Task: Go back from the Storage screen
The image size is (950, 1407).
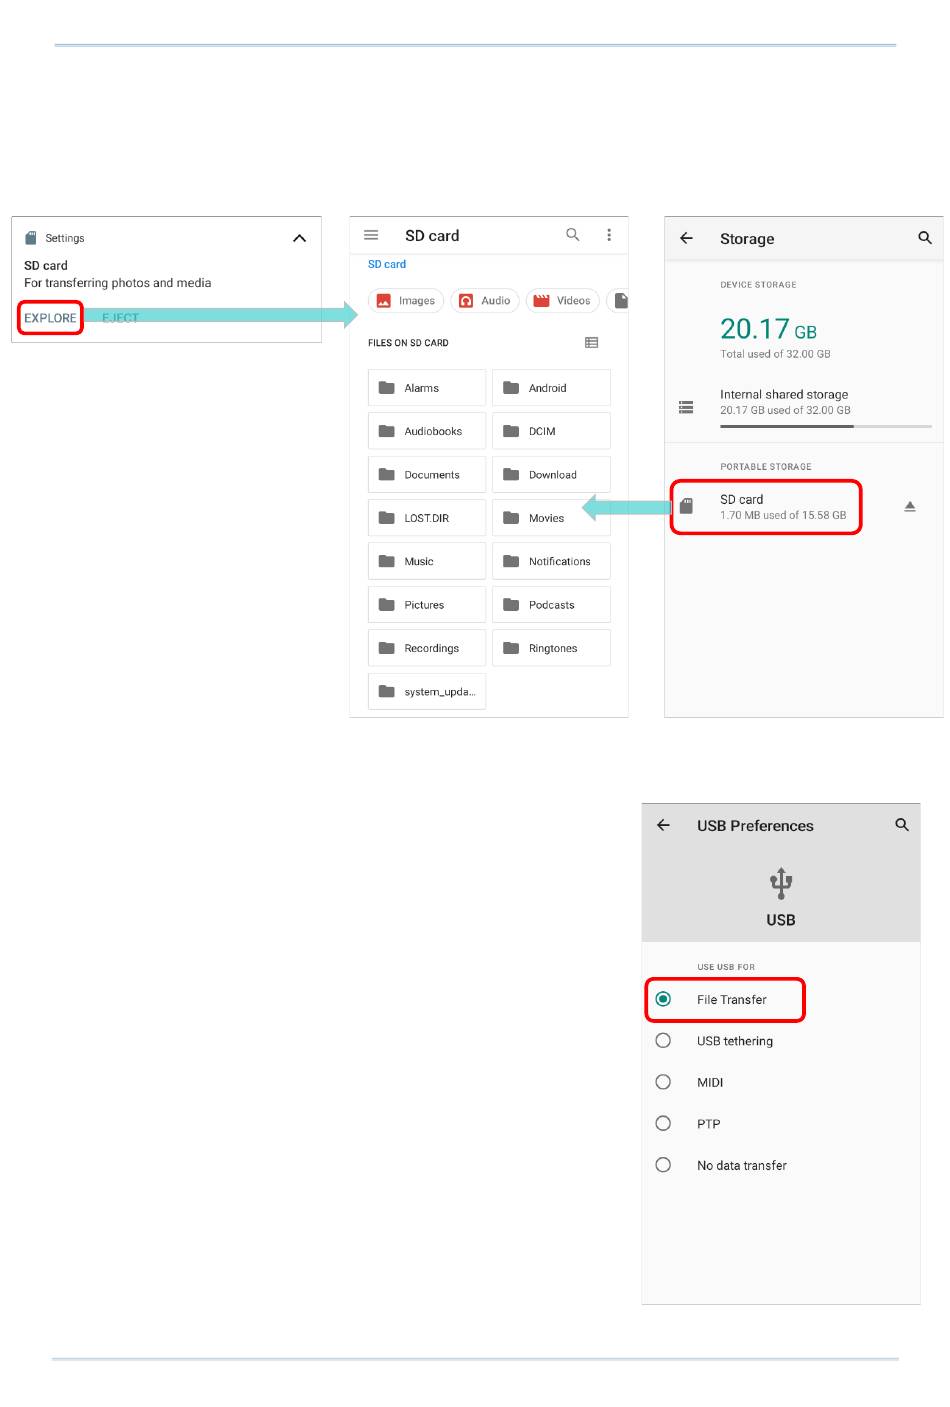Action: pos(687,238)
